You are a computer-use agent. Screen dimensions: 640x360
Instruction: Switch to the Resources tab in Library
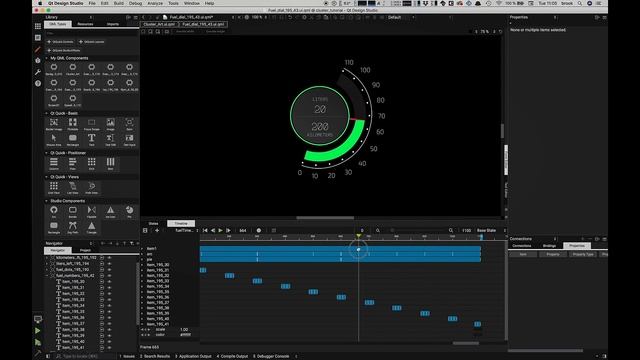85,24
